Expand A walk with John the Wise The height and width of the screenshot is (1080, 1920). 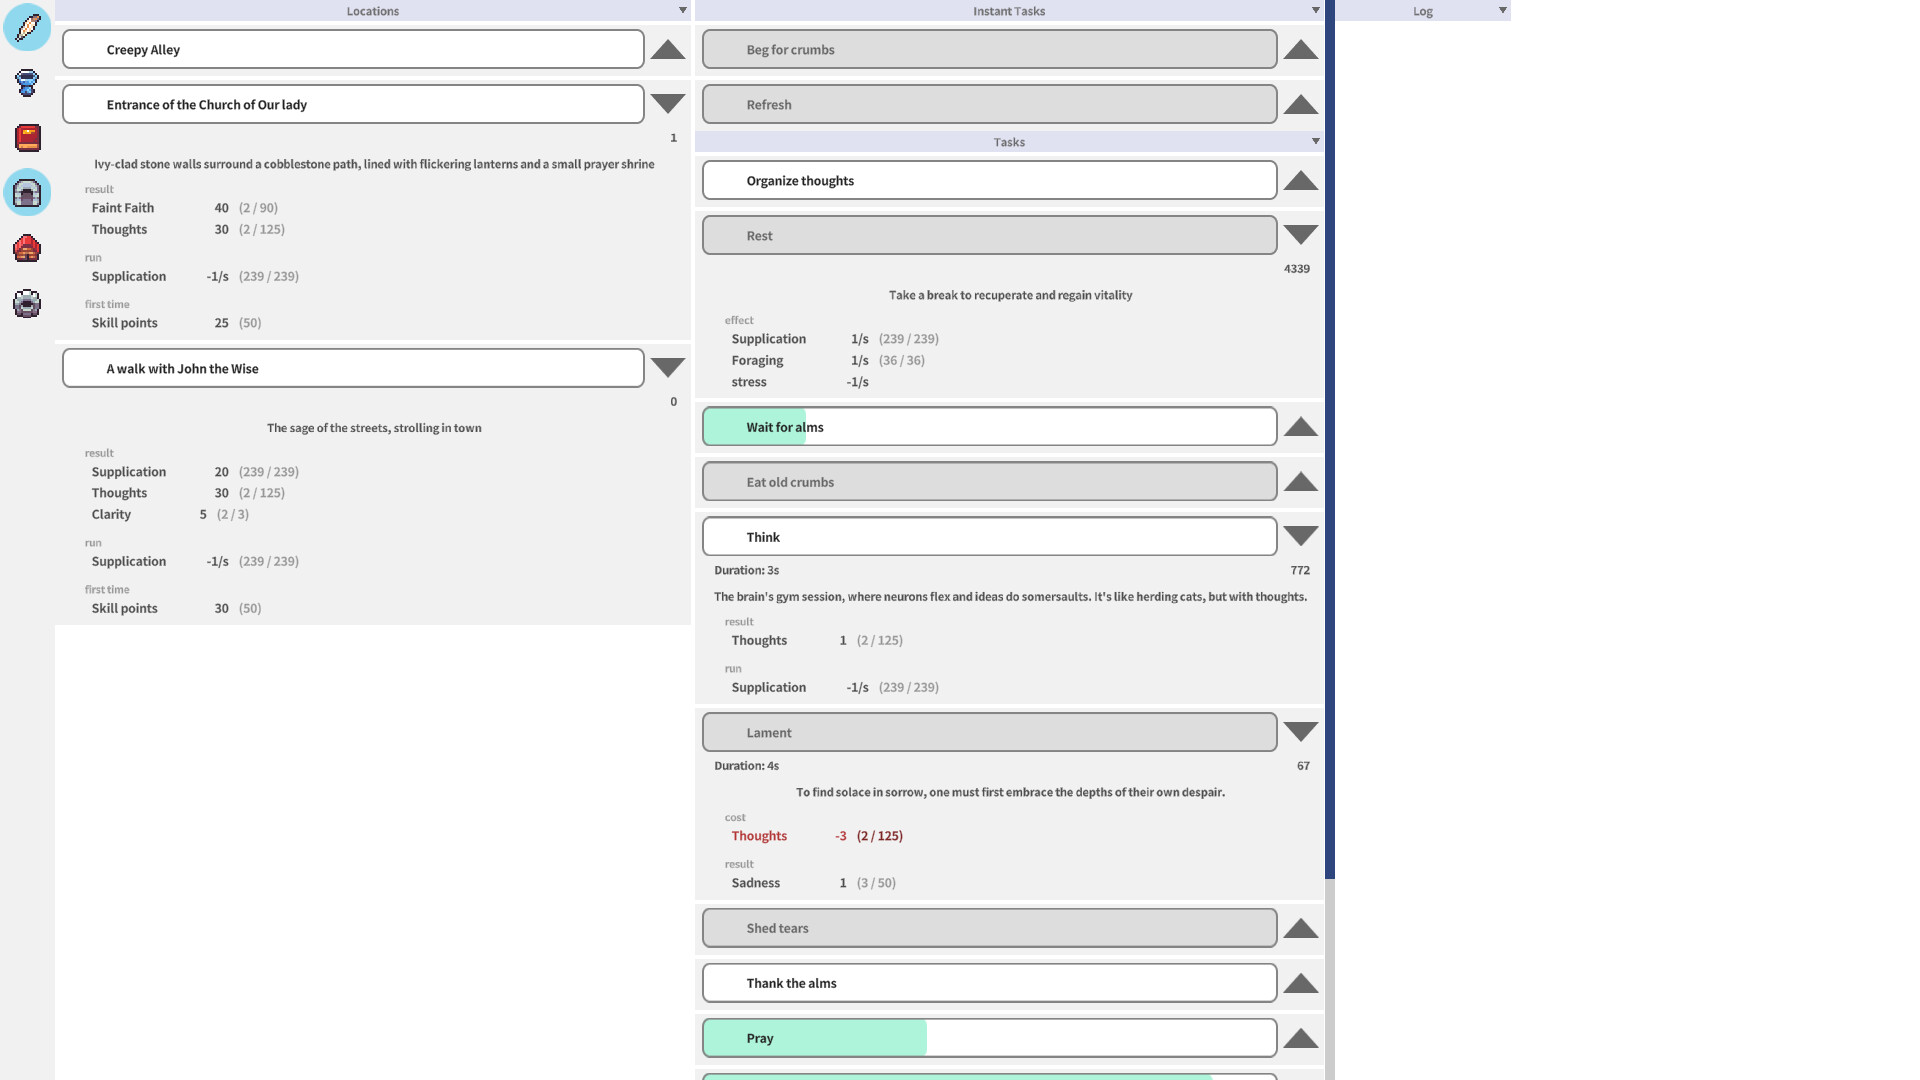click(x=667, y=368)
